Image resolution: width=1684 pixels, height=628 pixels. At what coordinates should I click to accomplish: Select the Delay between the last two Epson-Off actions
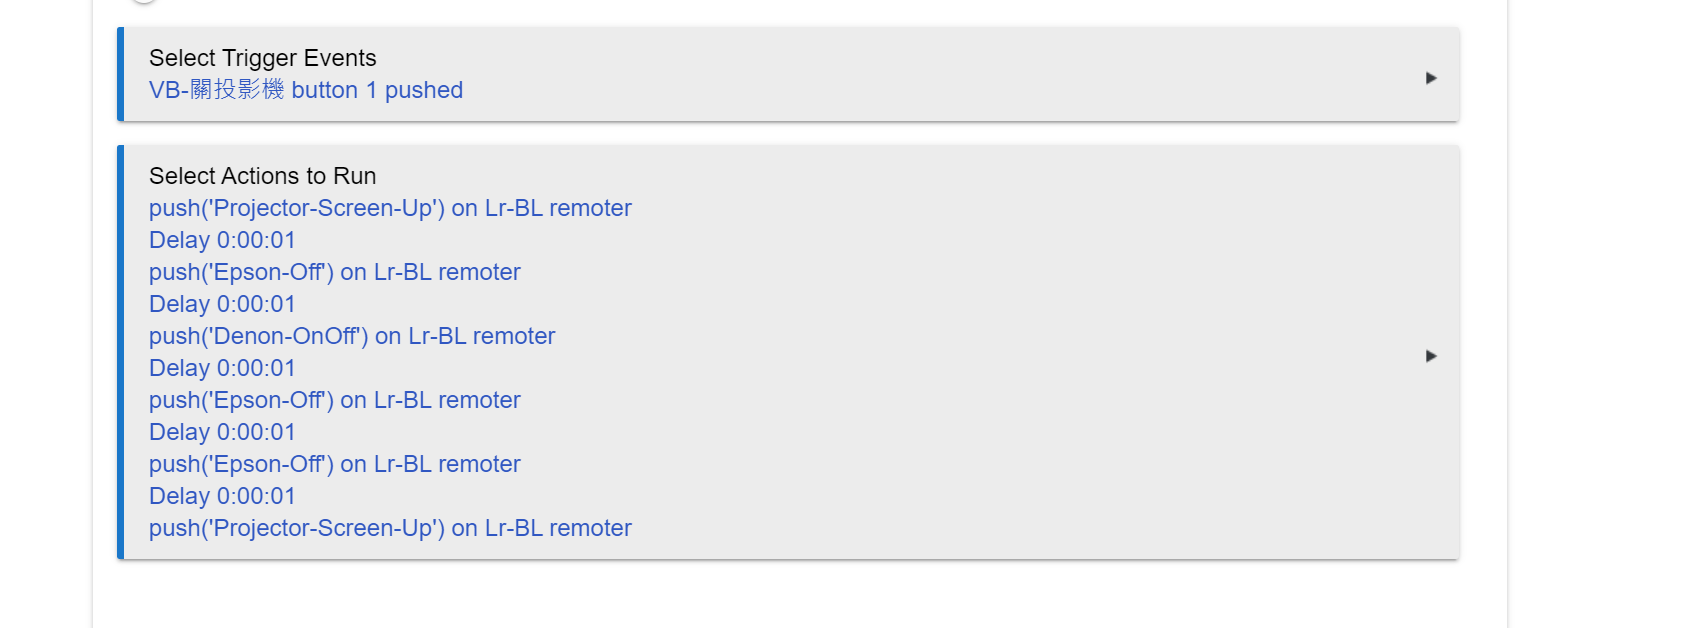pyautogui.click(x=222, y=432)
